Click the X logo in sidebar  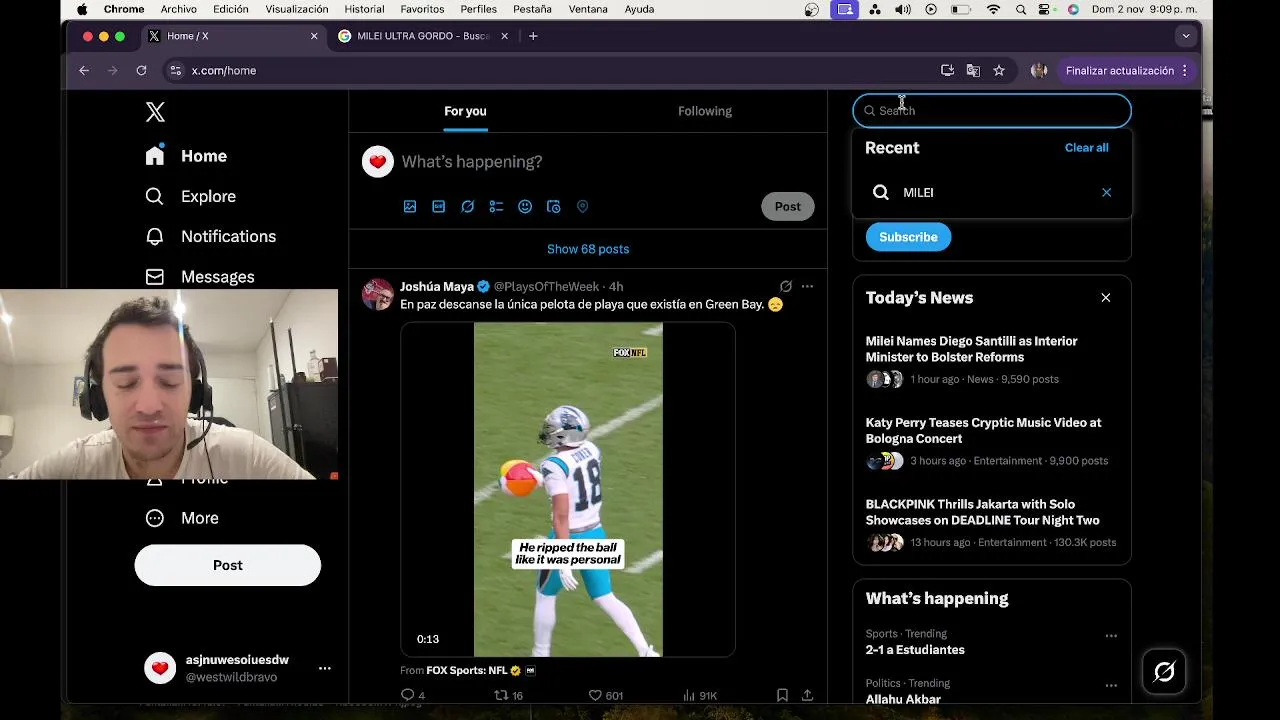(x=155, y=112)
